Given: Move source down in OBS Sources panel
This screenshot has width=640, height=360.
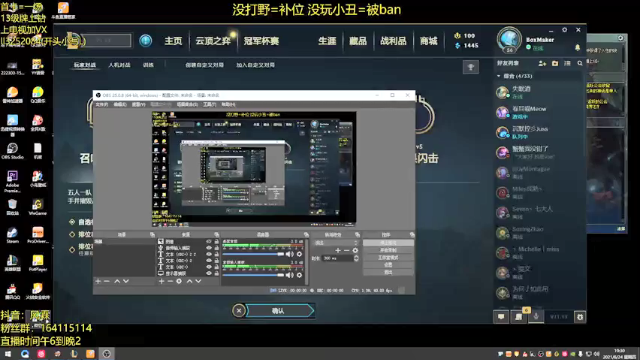Looking at the screenshot, I should tap(198, 281).
